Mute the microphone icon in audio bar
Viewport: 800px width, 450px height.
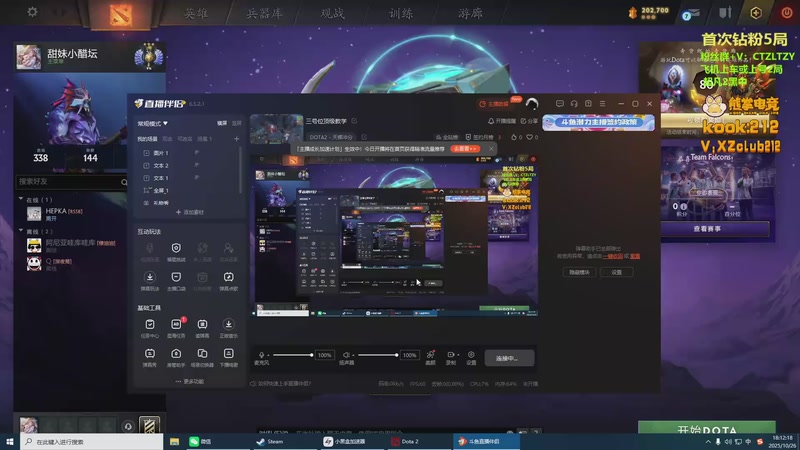[262, 355]
